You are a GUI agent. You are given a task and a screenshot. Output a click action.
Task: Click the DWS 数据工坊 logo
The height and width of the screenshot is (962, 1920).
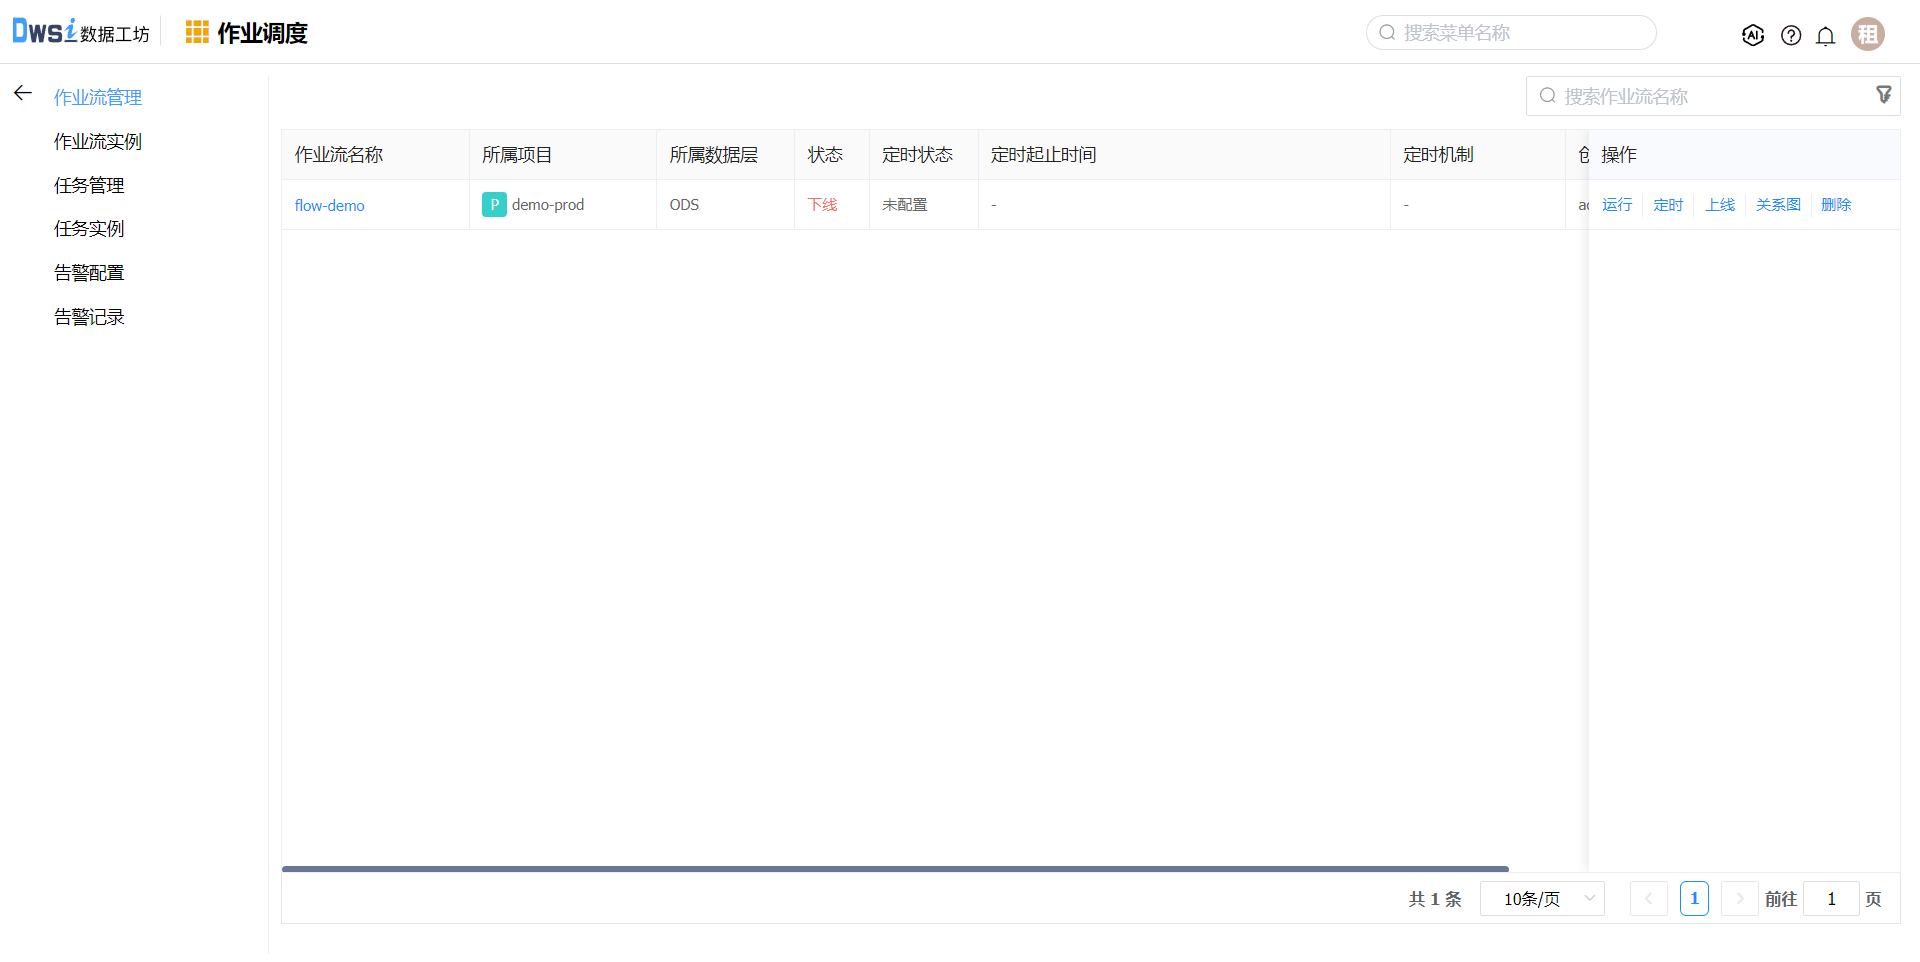click(x=80, y=32)
